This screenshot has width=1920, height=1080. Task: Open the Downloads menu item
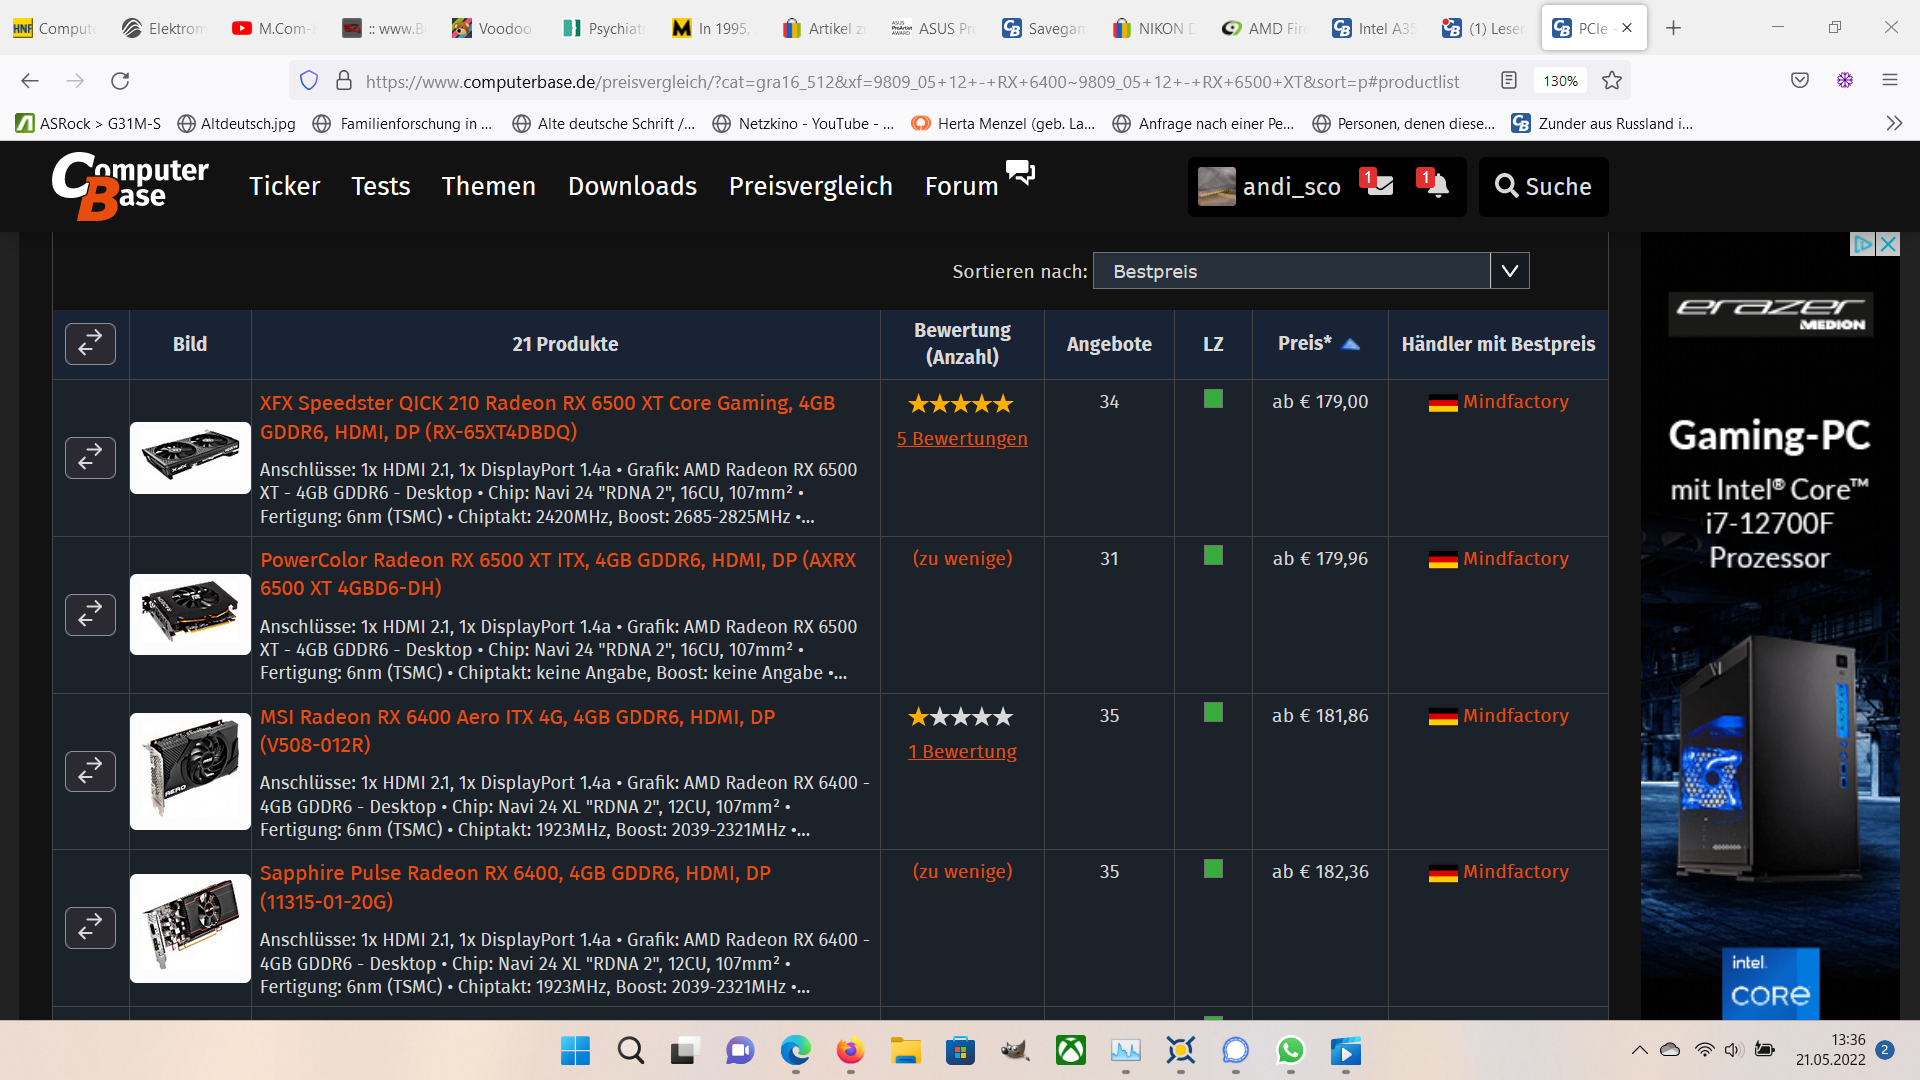[x=632, y=186]
